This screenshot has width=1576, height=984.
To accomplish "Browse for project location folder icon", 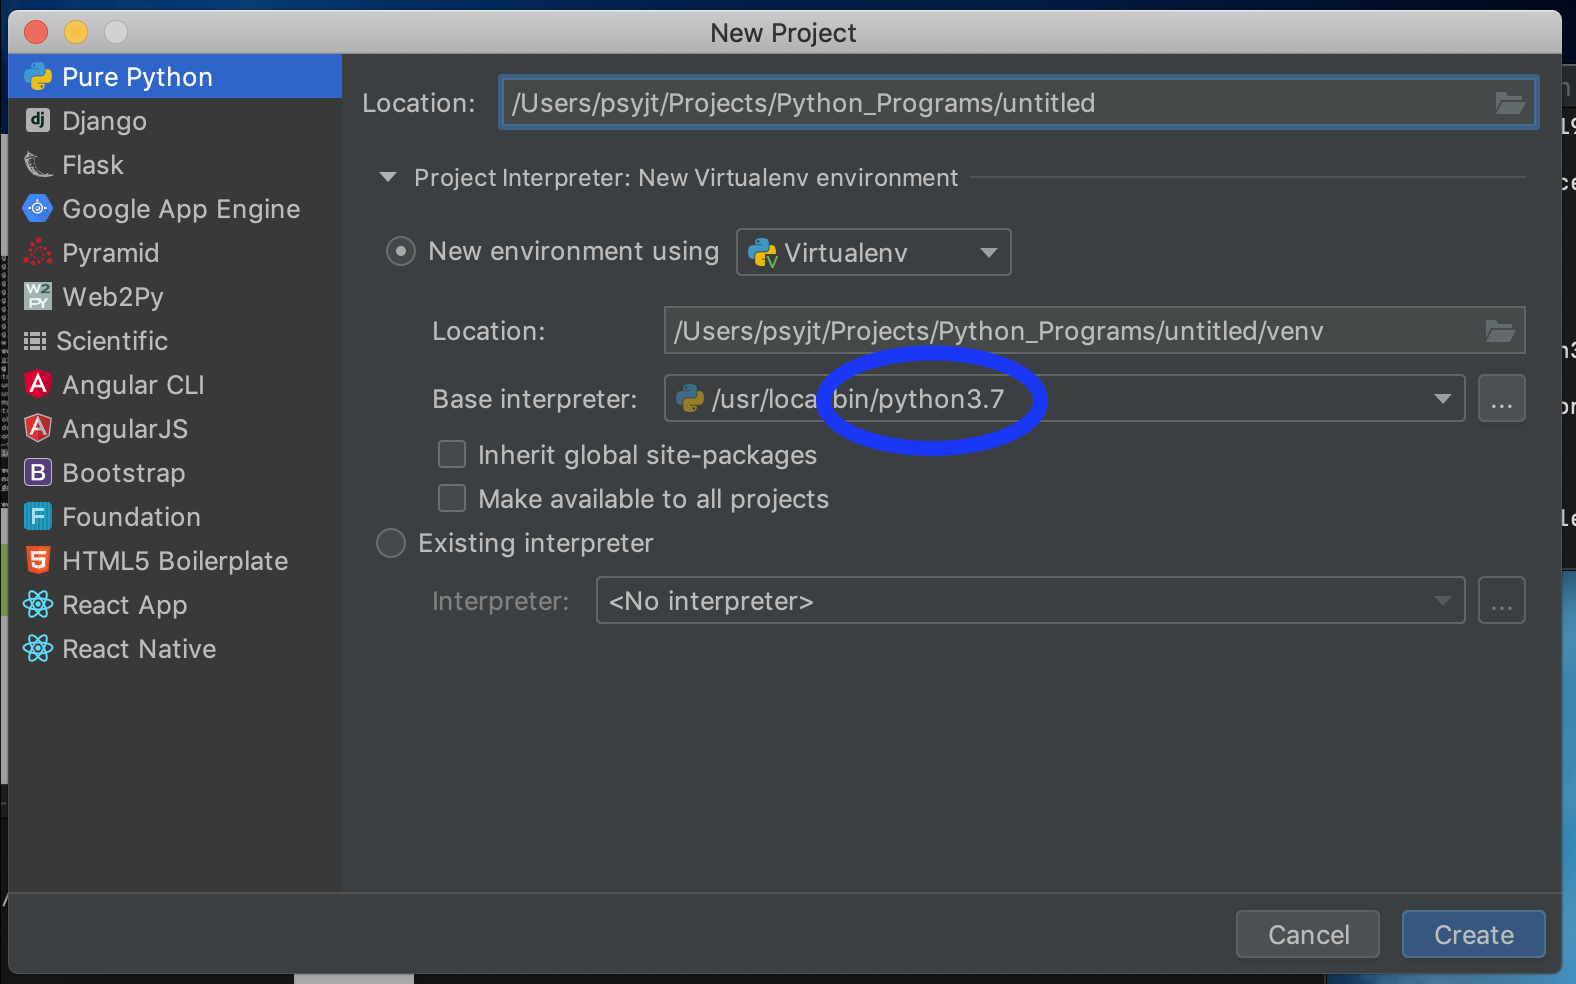I will pos(1509,103).
